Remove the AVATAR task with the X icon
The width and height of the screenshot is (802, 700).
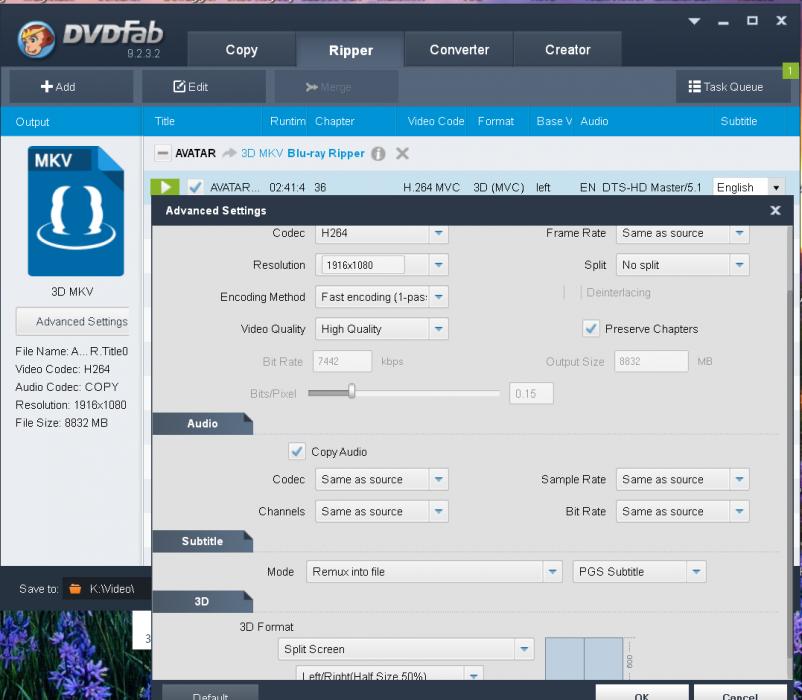point(402,154)
